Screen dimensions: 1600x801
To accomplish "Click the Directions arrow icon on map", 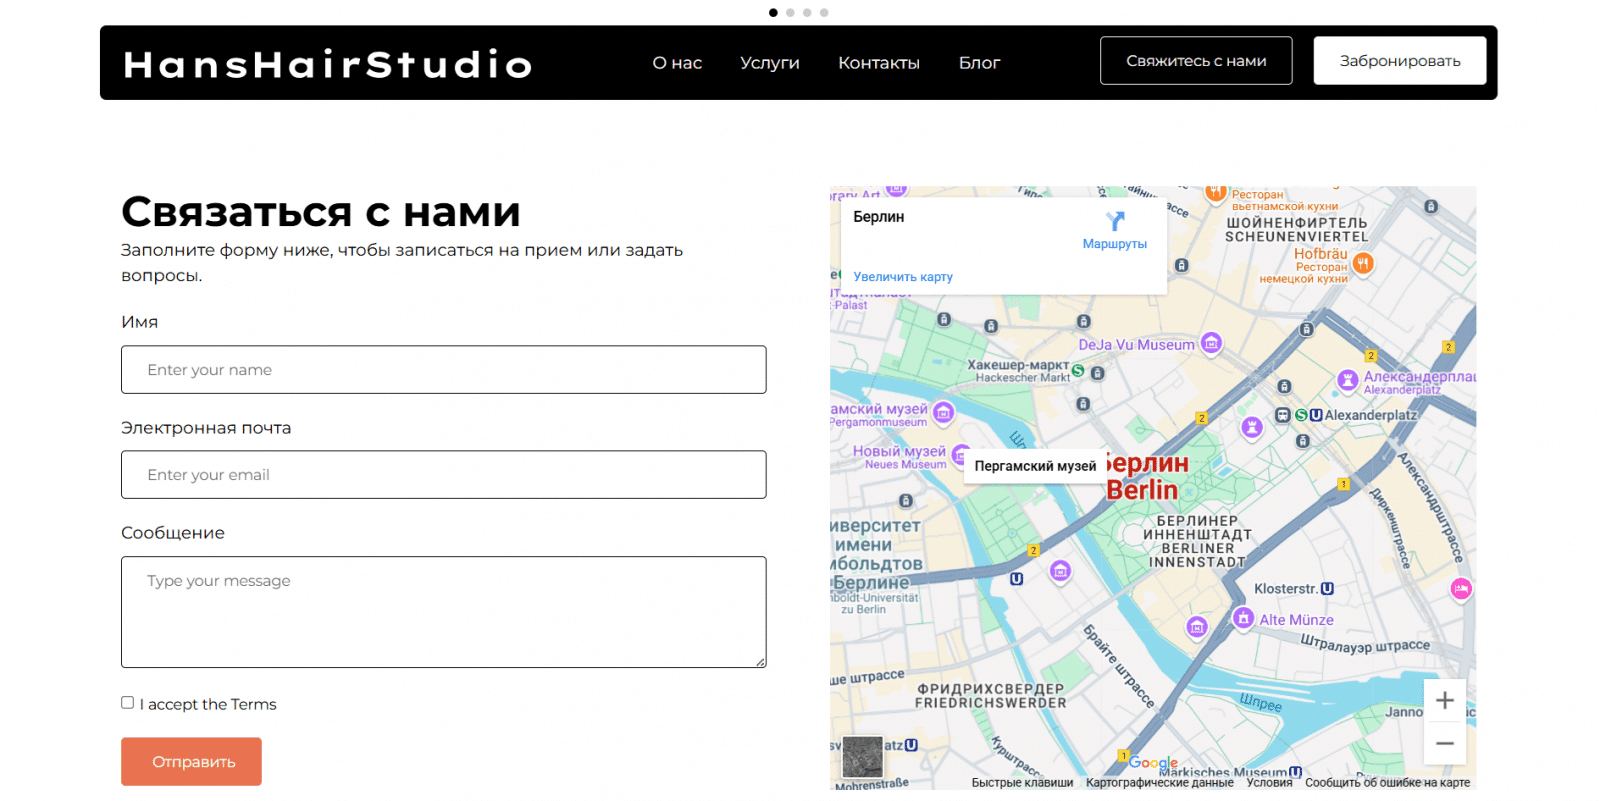I will [1115, 221].
